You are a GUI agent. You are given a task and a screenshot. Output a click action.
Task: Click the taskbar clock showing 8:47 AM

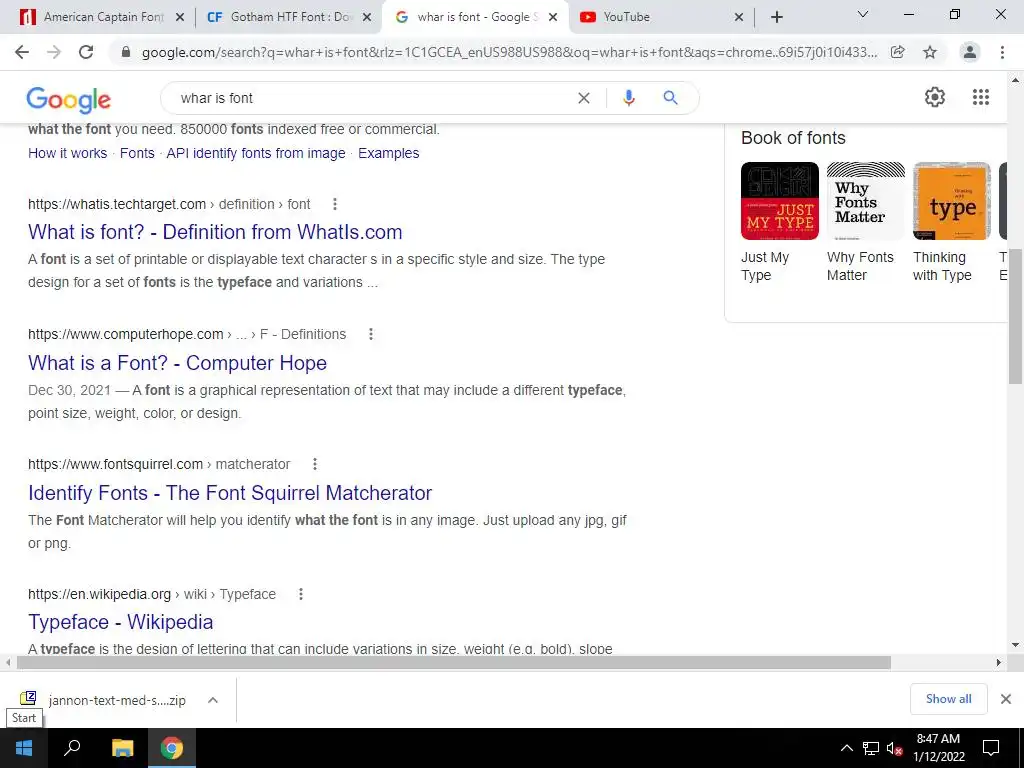pos(938,748)
